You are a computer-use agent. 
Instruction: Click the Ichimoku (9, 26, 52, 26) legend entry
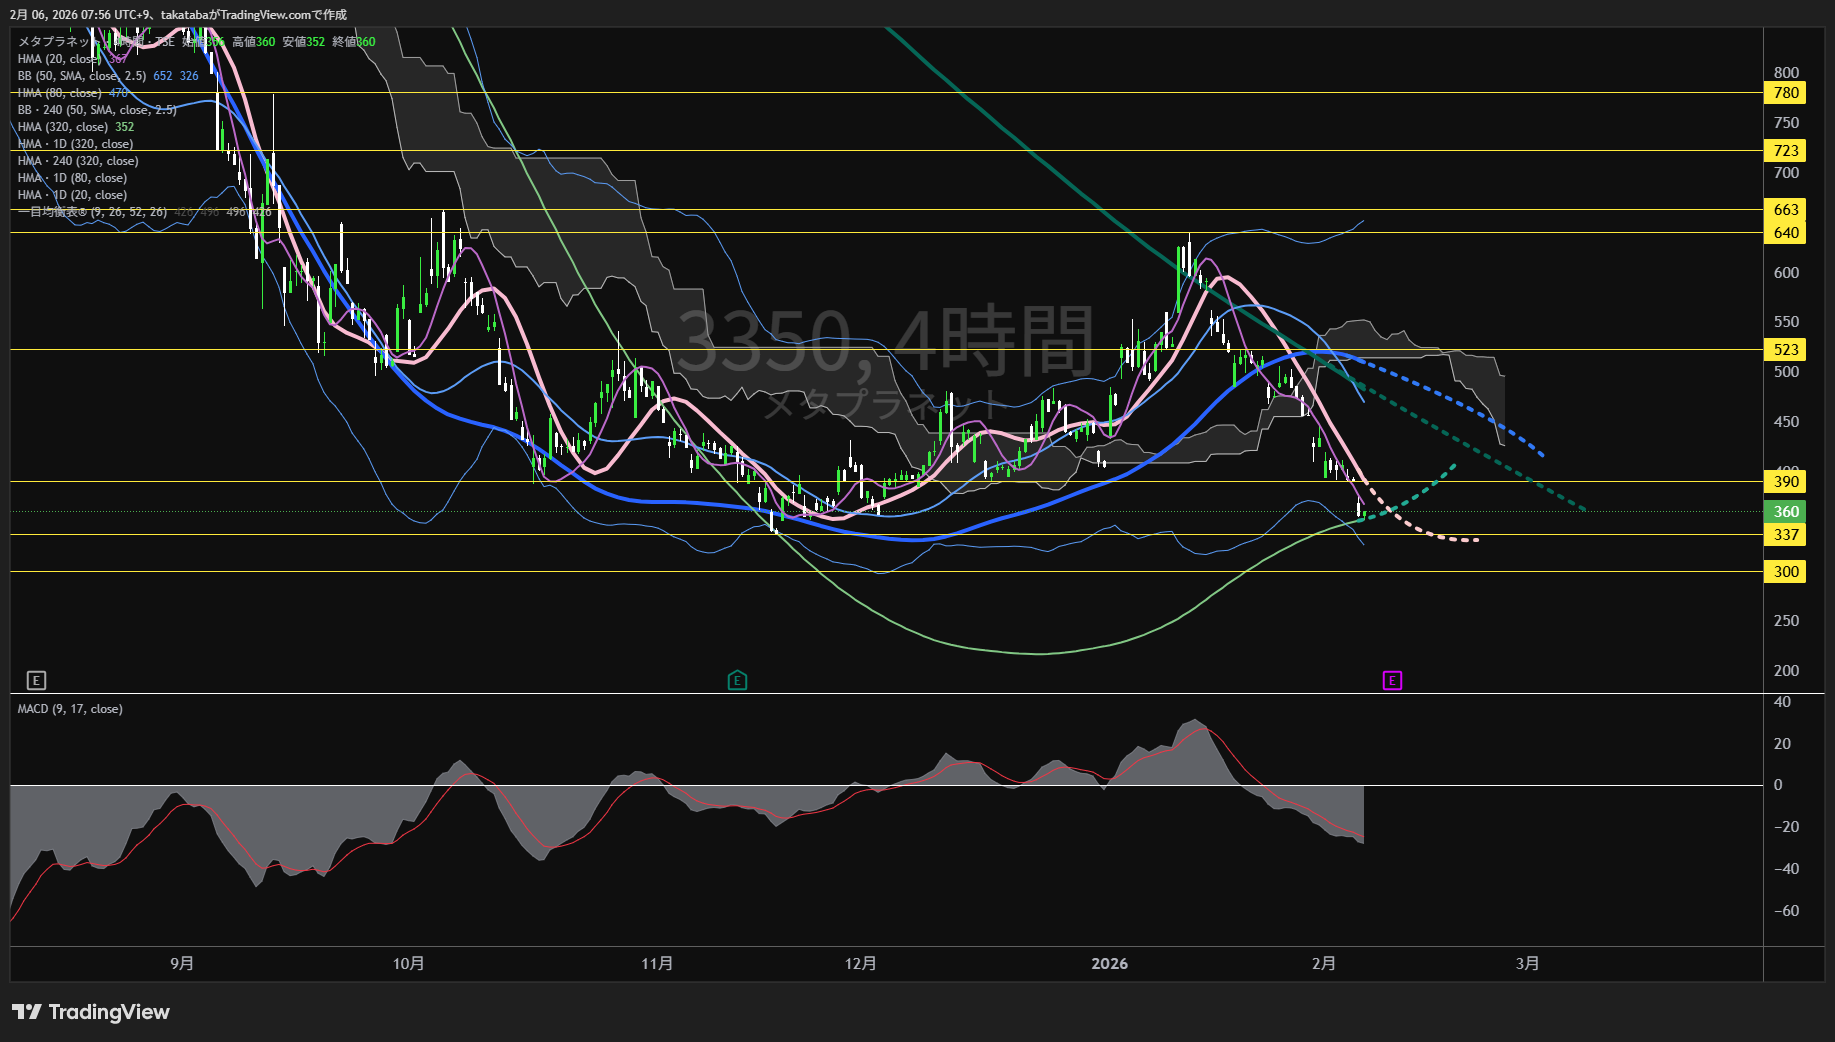(x=92, y=212)
